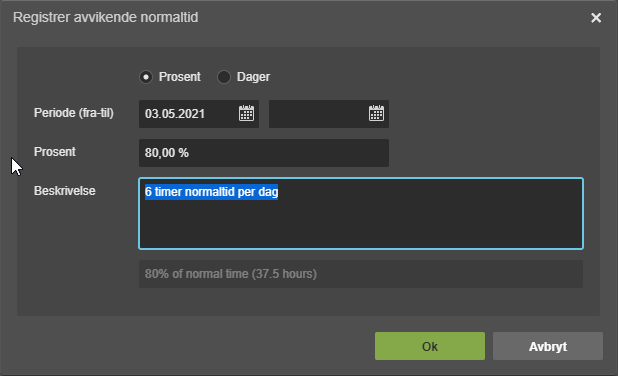Image resolution: width=618 pixels, height=376 pixels.
Task: Click the 'Periode (fra-til)' label
Action: click(74, 113)
